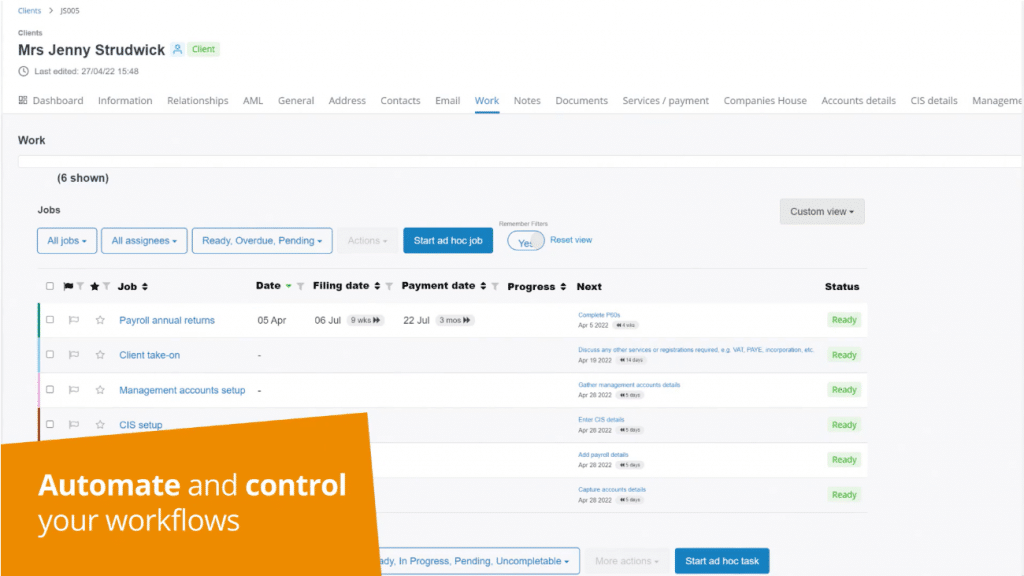This screenshot has width=1024, height=576.
Task: Open the Companies House tab
Action: click(764, 101)
